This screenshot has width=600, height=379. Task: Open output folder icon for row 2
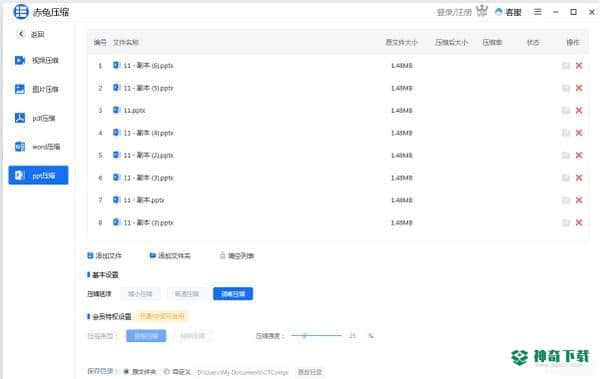click(x=566, y=88)
